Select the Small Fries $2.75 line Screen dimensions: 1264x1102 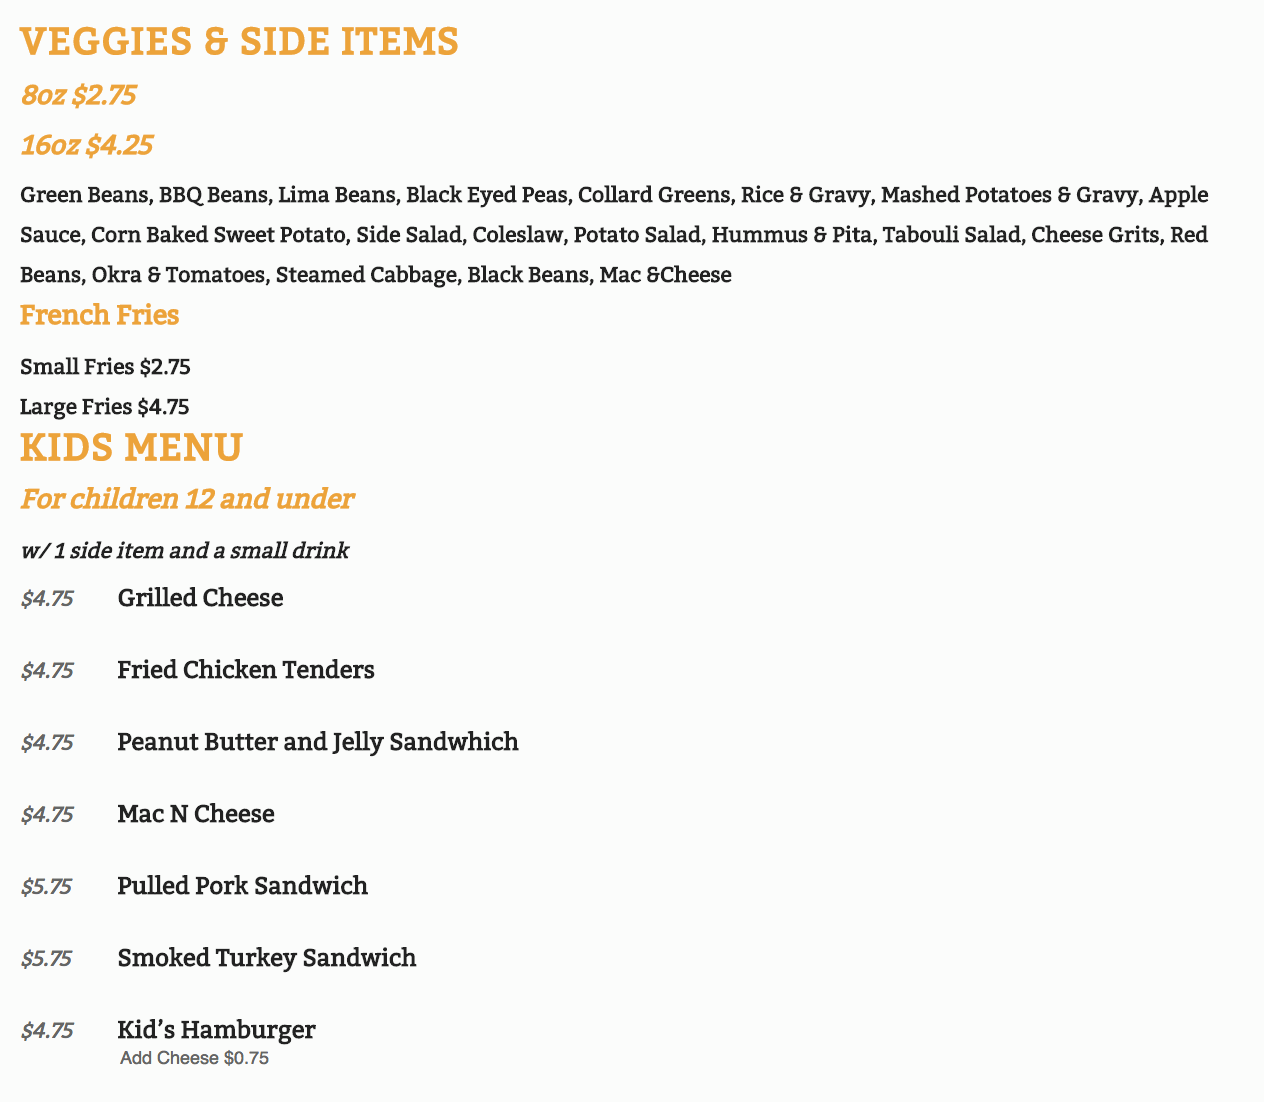point(105,367)
